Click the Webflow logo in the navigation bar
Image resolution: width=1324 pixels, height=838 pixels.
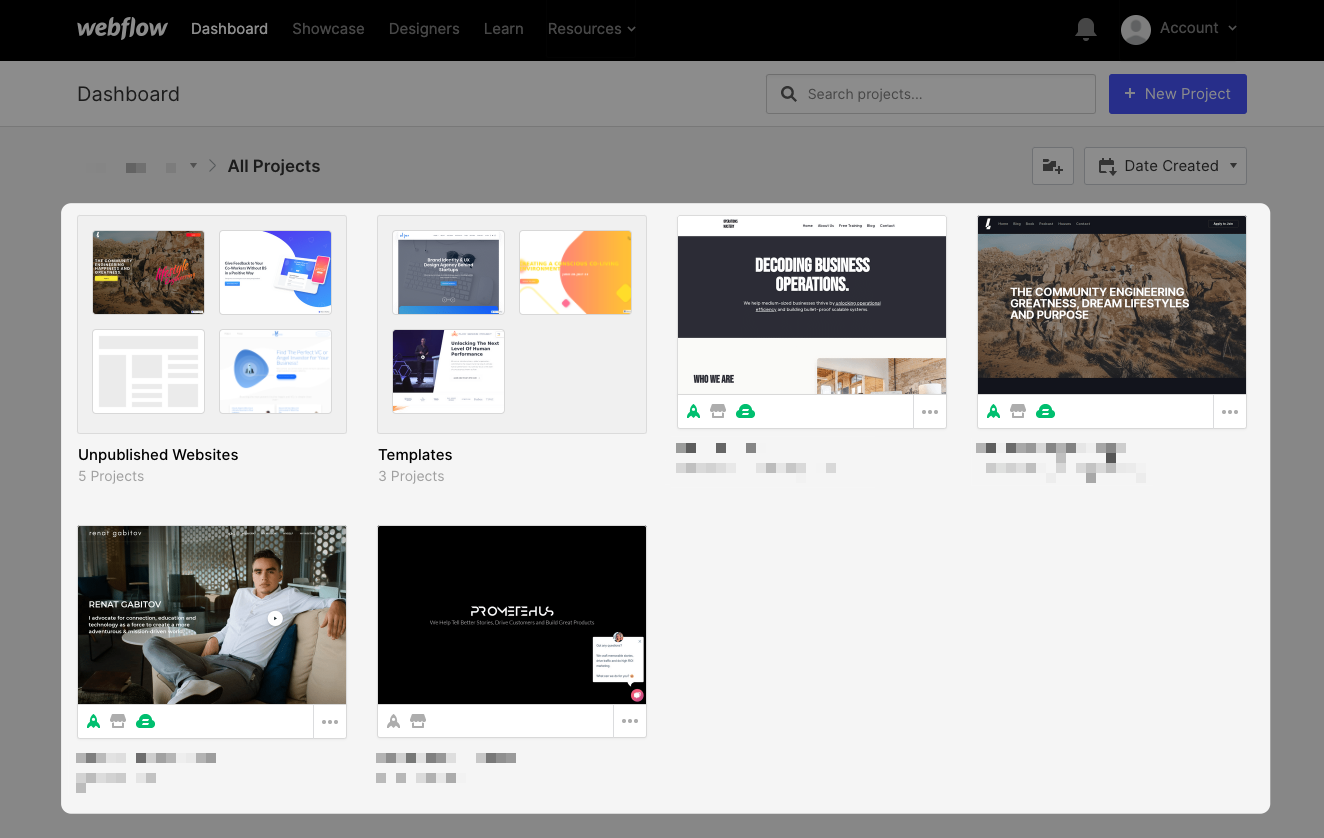(x=121, y=29)
